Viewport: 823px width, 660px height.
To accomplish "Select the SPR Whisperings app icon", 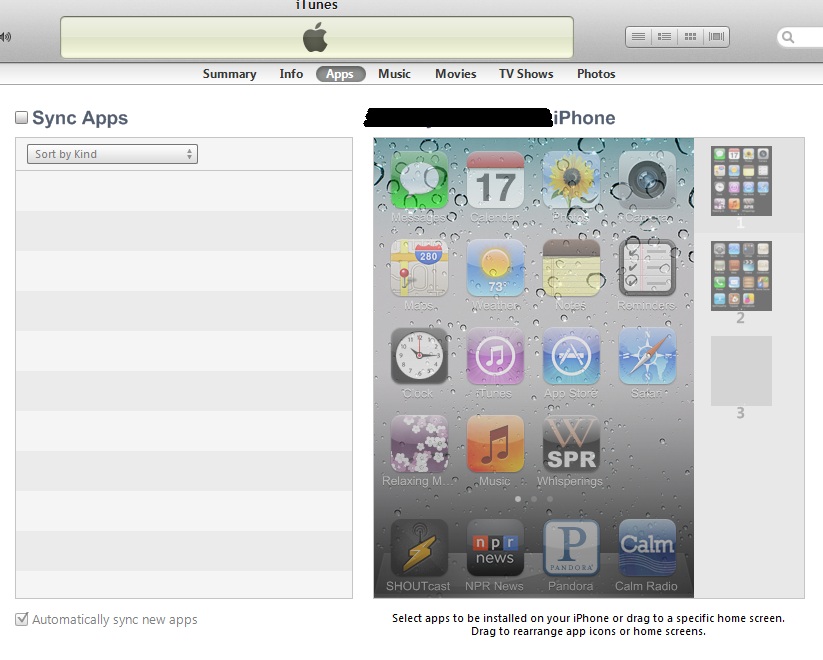I will tap(571, 444).
